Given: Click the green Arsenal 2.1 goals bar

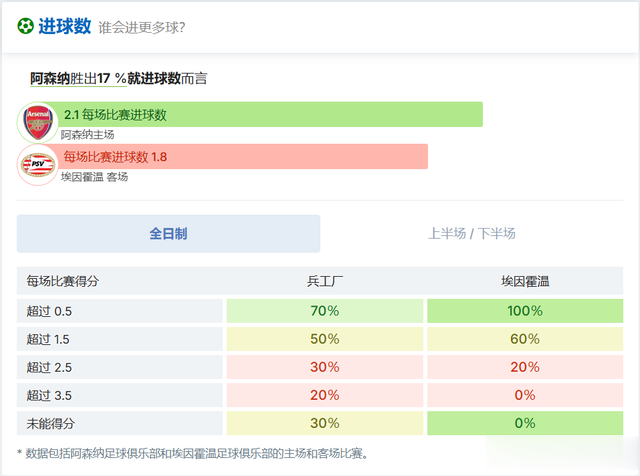Looking at the screenshot, I should (x=270, y=114).
